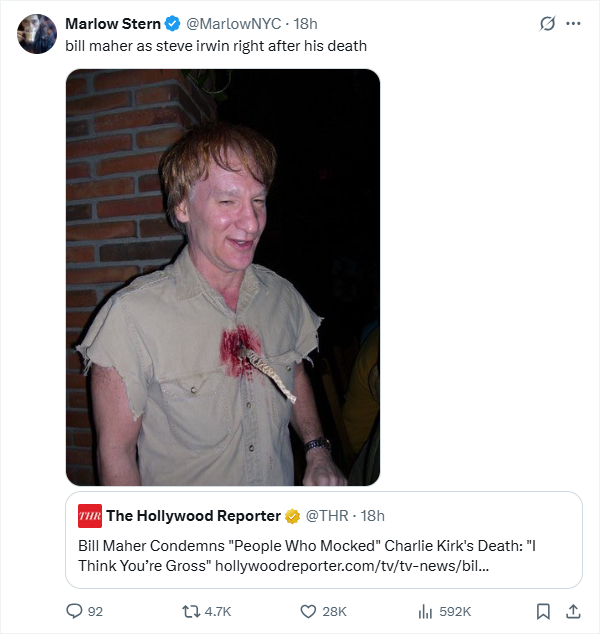The height and width of the screenshot is (634, 600).
Task: Open the hollywoodreporter.com article link
Action: [352, 566]
